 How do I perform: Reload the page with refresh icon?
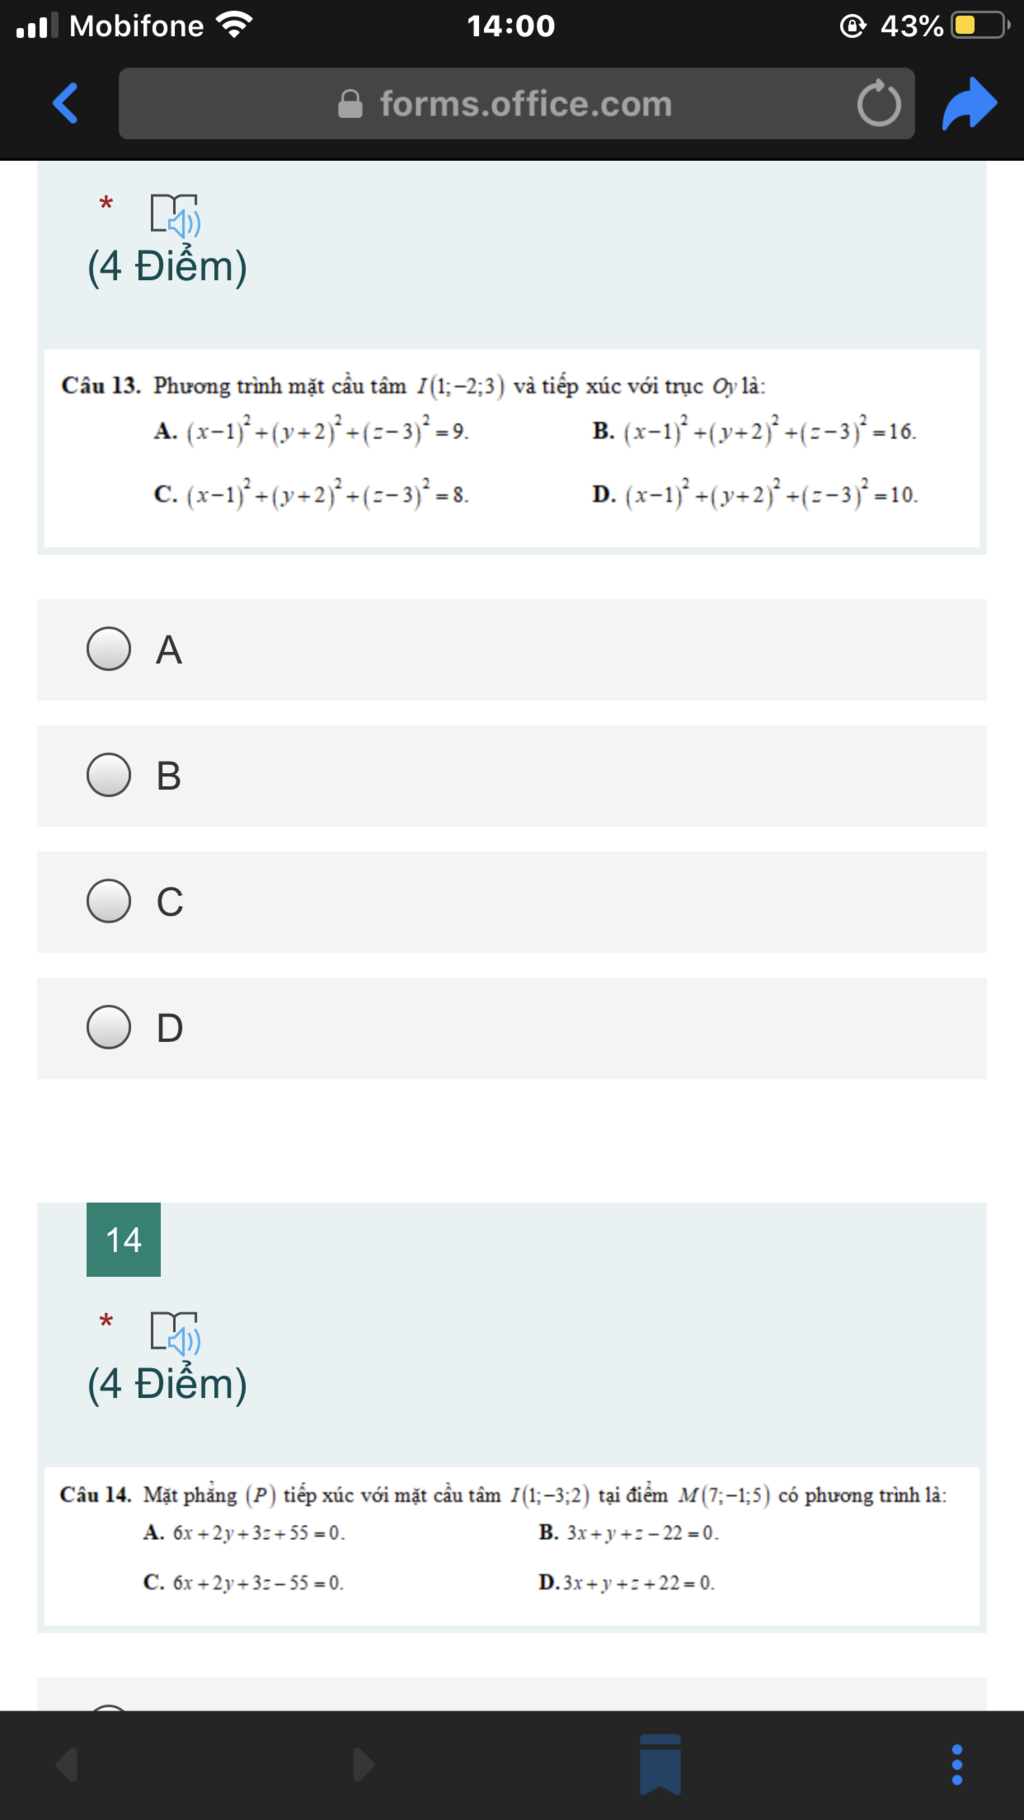(879, 103)
